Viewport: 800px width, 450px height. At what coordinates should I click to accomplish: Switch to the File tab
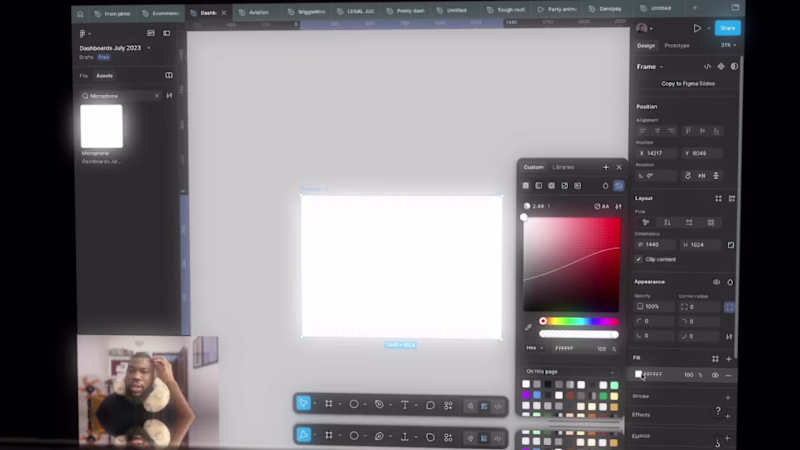(84, 76)
